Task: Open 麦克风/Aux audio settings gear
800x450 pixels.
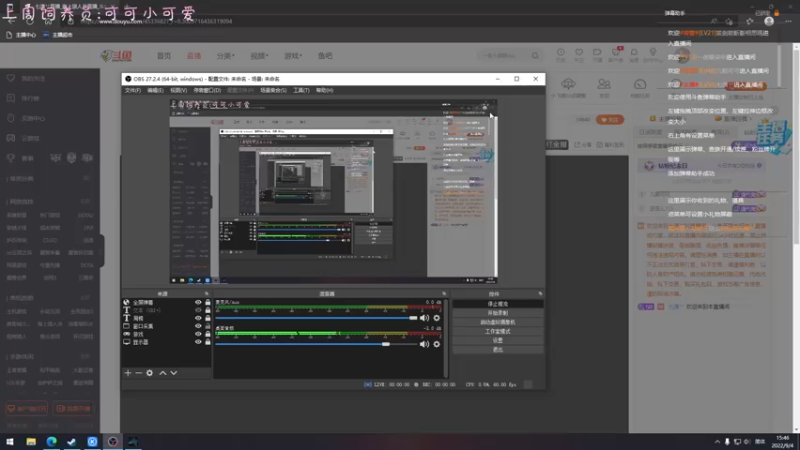Action: pyautogui.click(x=437, y=318)
